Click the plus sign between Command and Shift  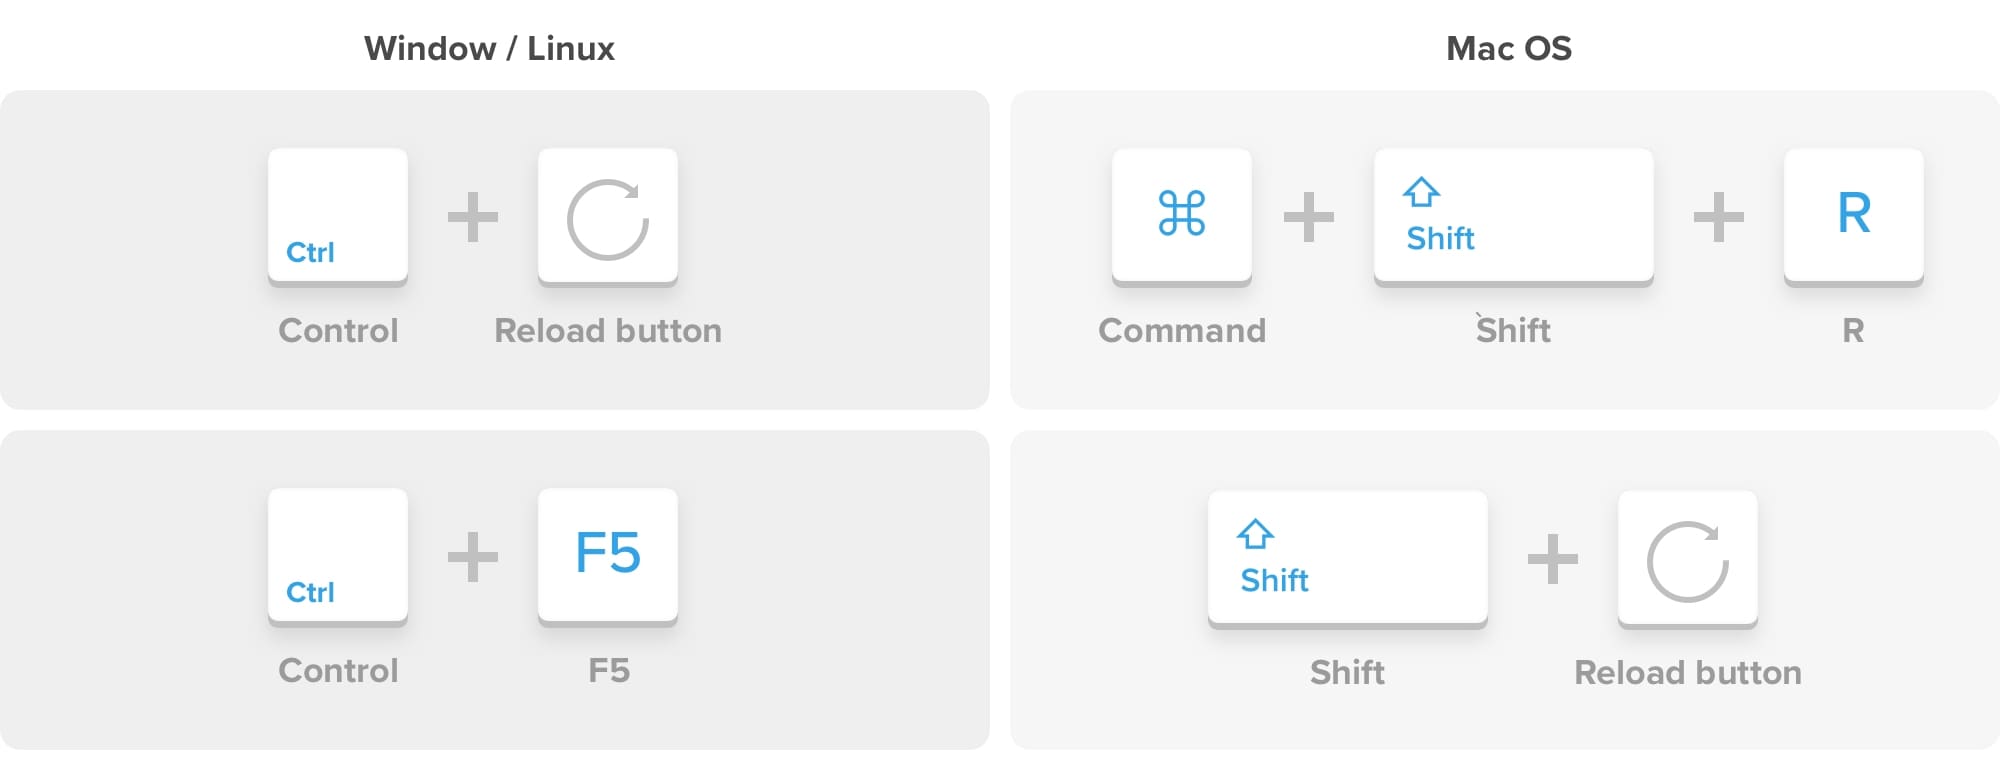1308,217
